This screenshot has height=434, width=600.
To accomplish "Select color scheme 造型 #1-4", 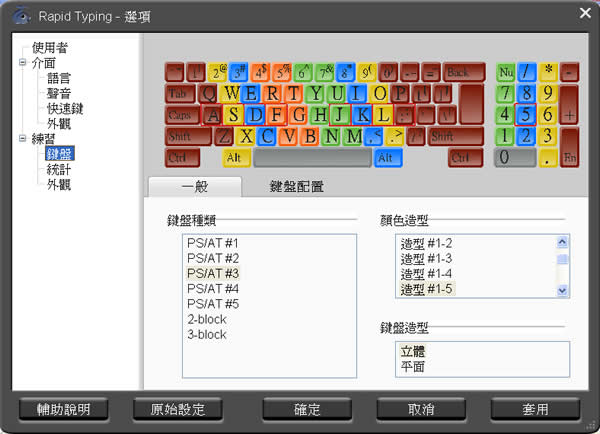I will pos(426,274).
